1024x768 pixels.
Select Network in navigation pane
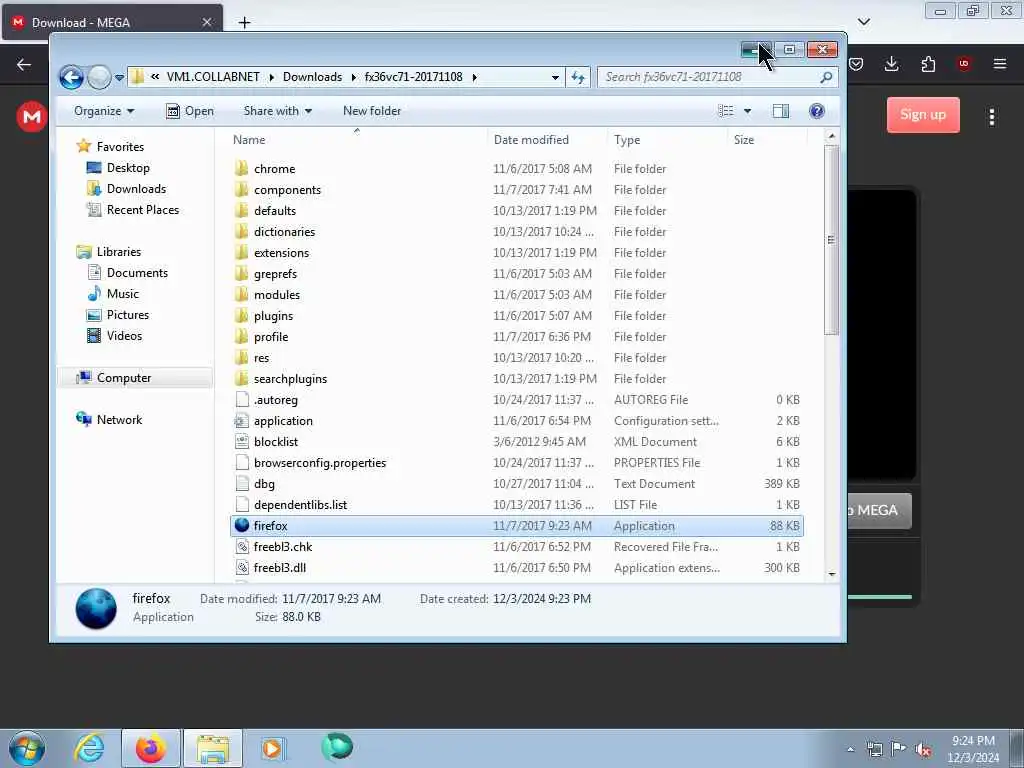[x=119, y=420]
